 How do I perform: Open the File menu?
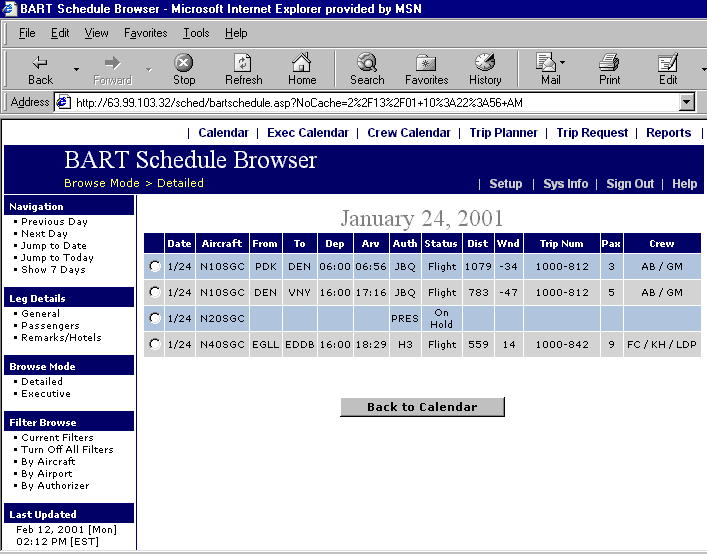(x=27, y=33)
